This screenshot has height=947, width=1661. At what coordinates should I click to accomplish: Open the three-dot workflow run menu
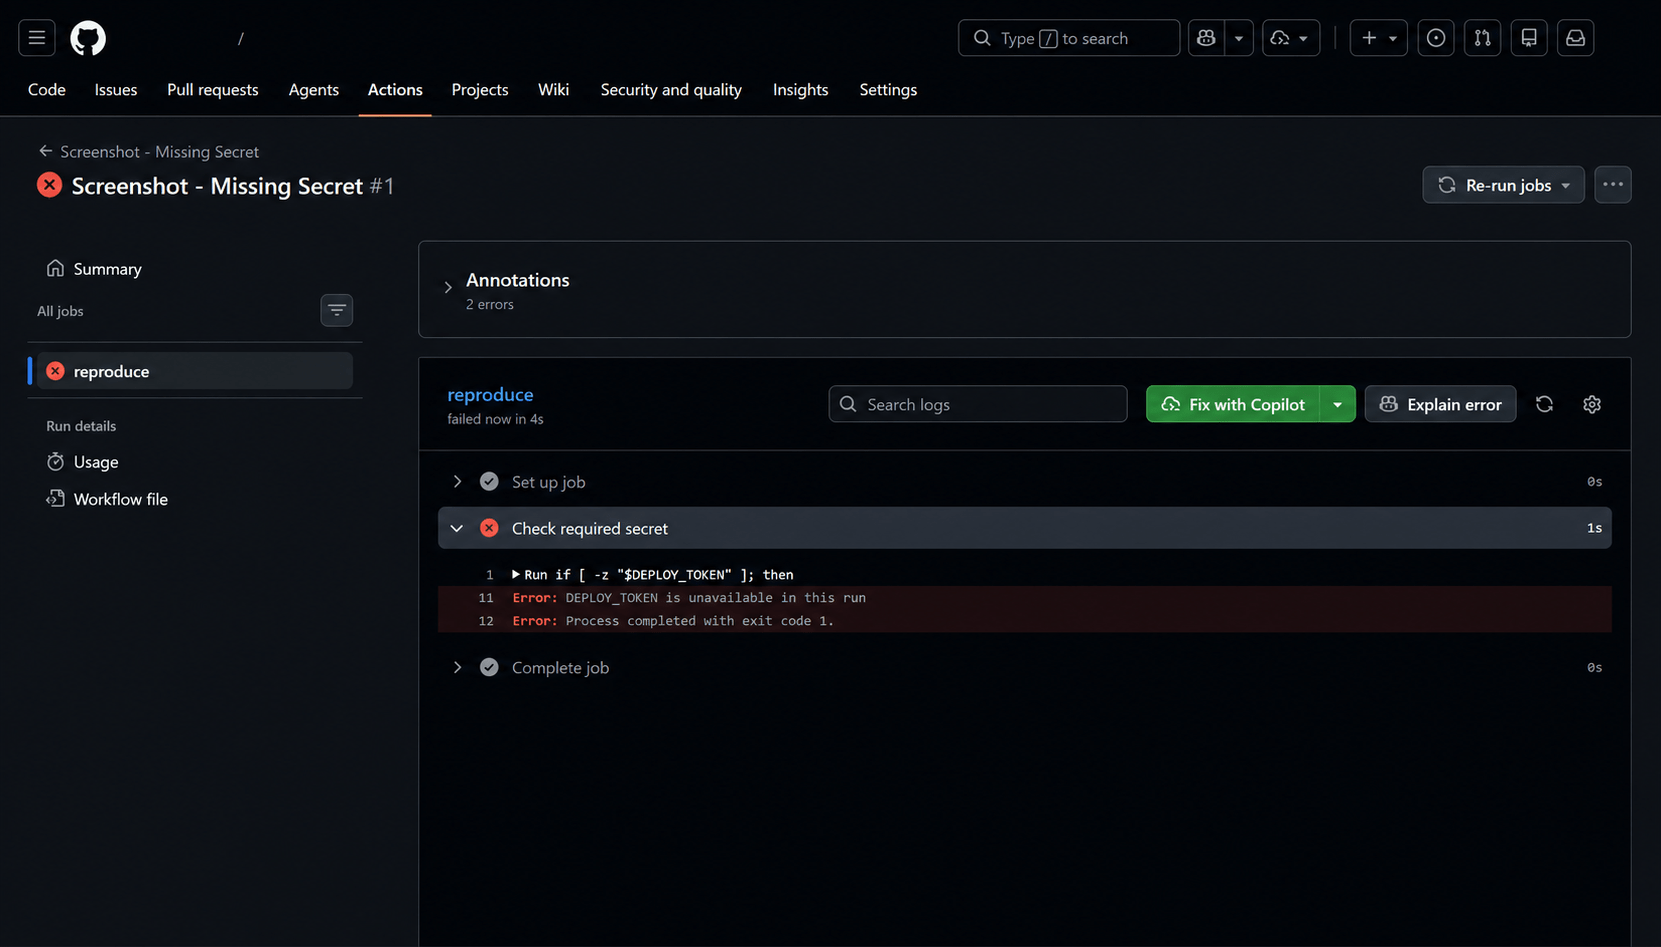click(x=1613, y=185)
